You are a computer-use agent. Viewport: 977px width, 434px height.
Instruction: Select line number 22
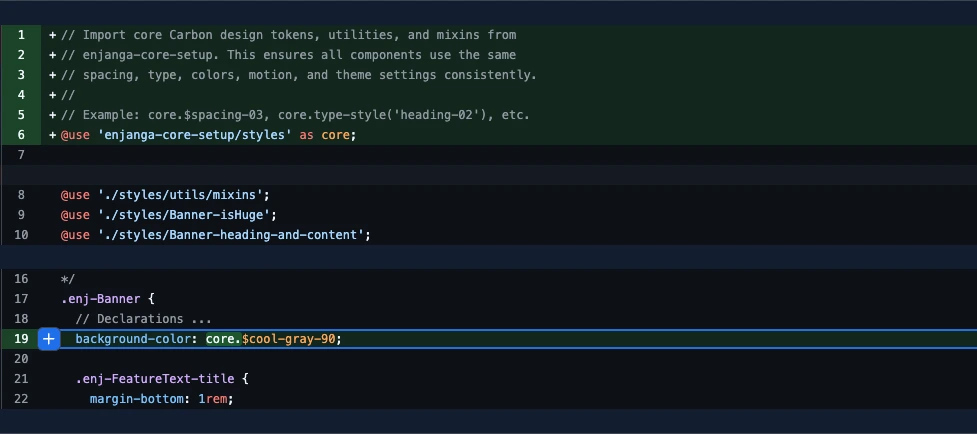tap(21, 399)
